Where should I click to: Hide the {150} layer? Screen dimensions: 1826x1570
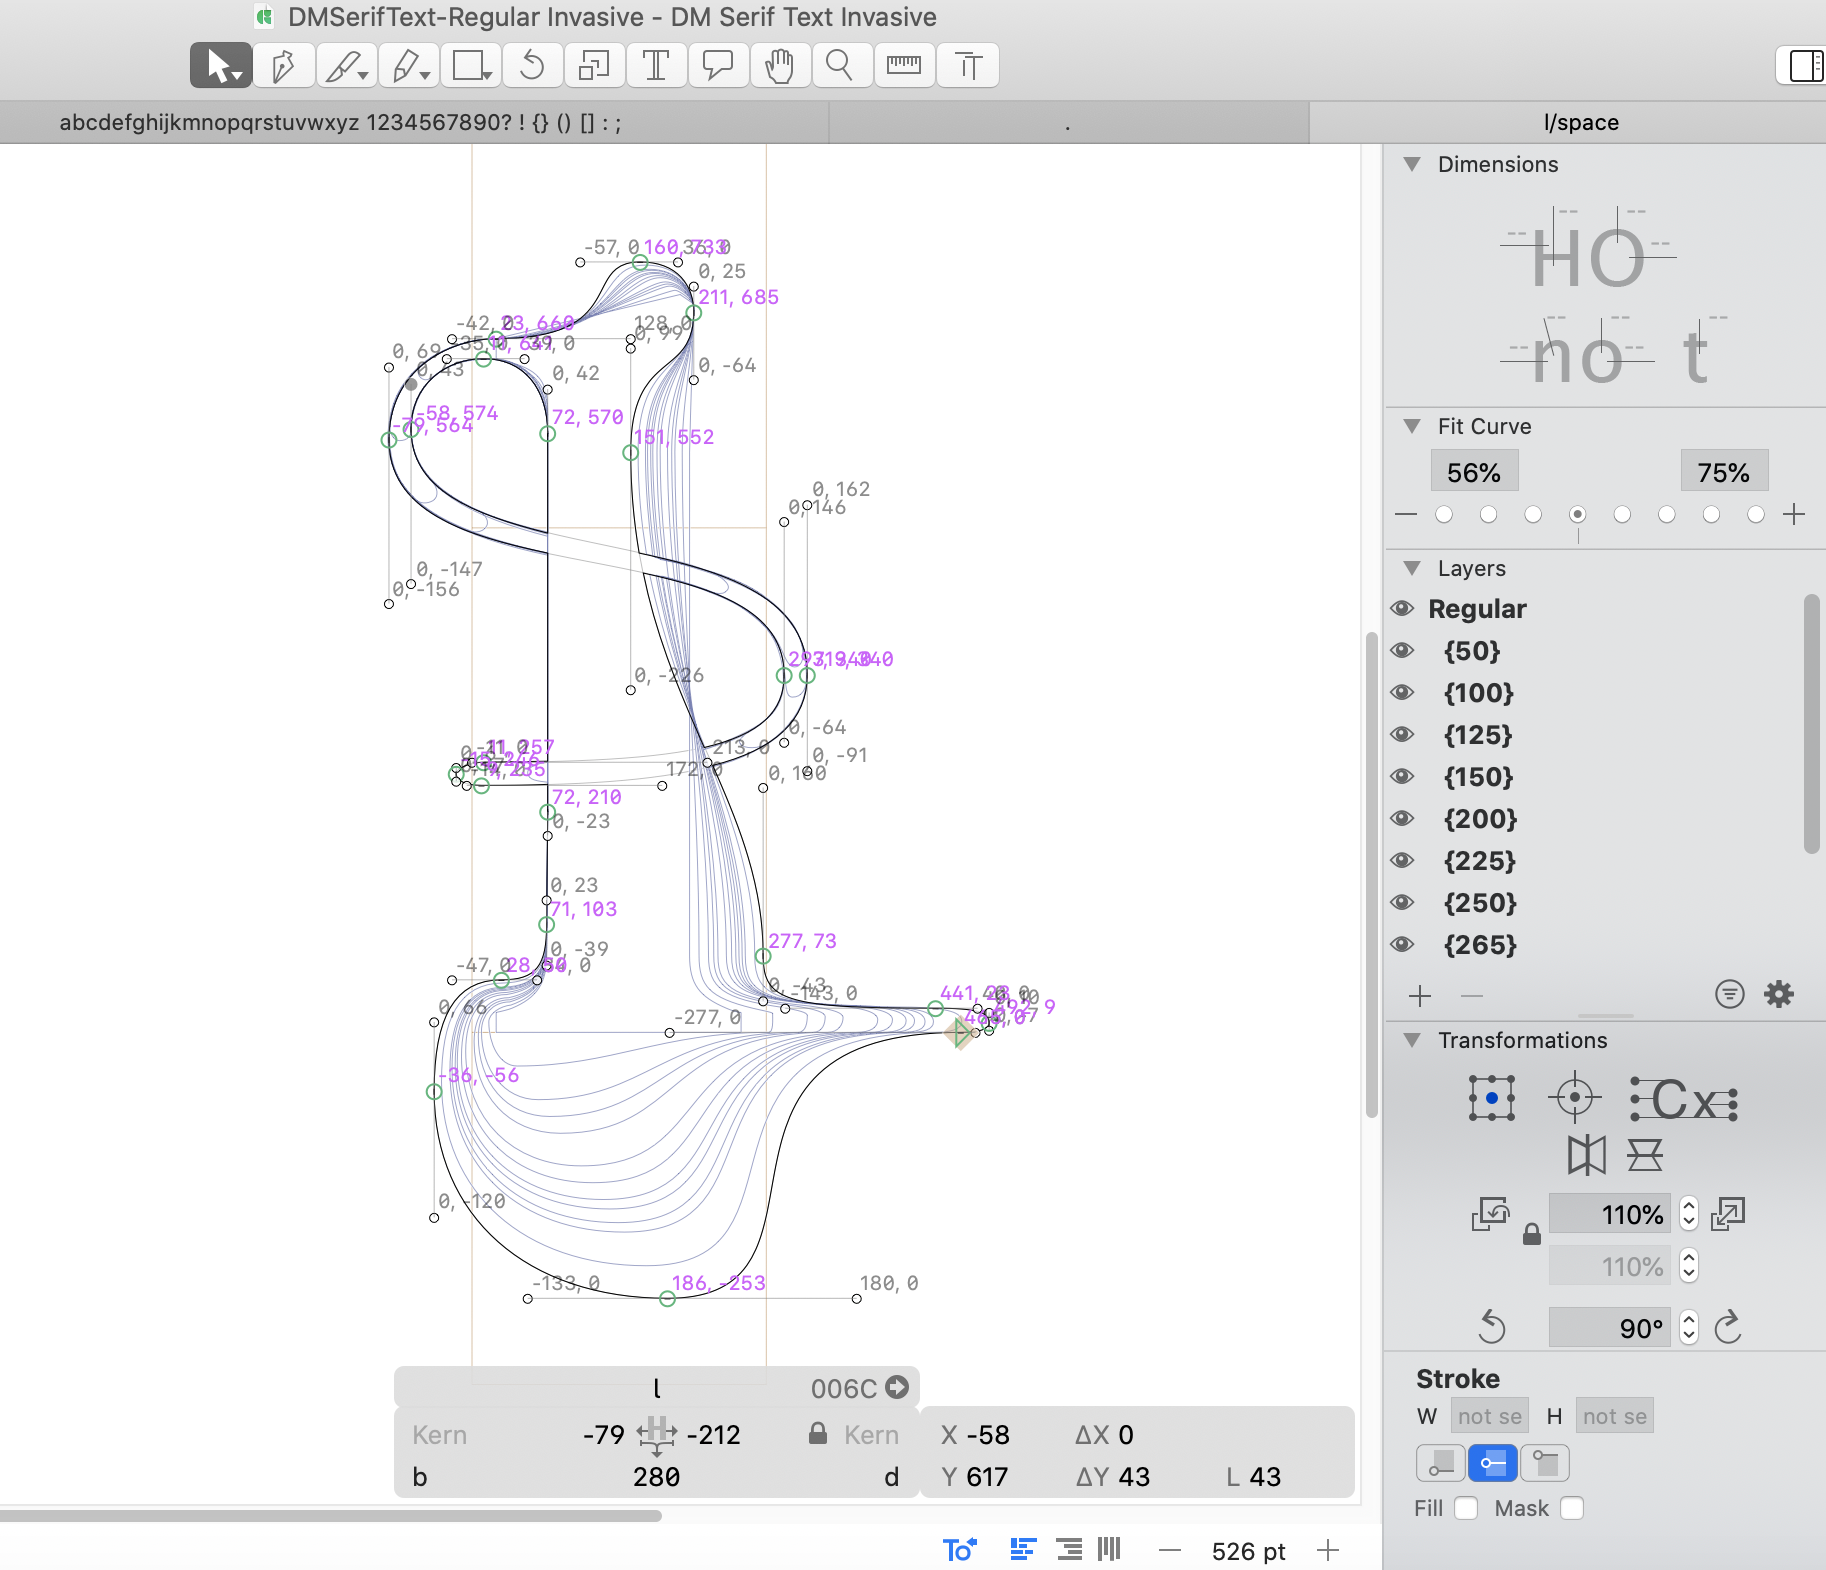(x=1402, y=776)
